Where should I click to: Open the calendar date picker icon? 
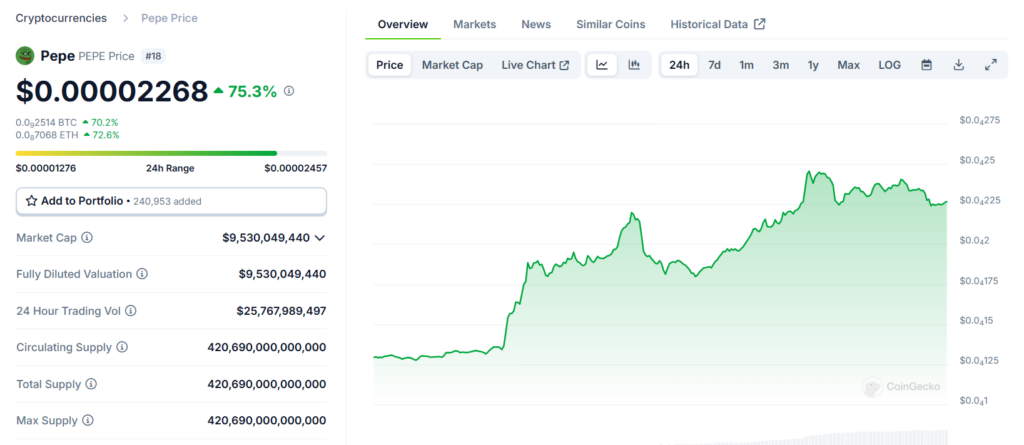click(x=926, y=65)
